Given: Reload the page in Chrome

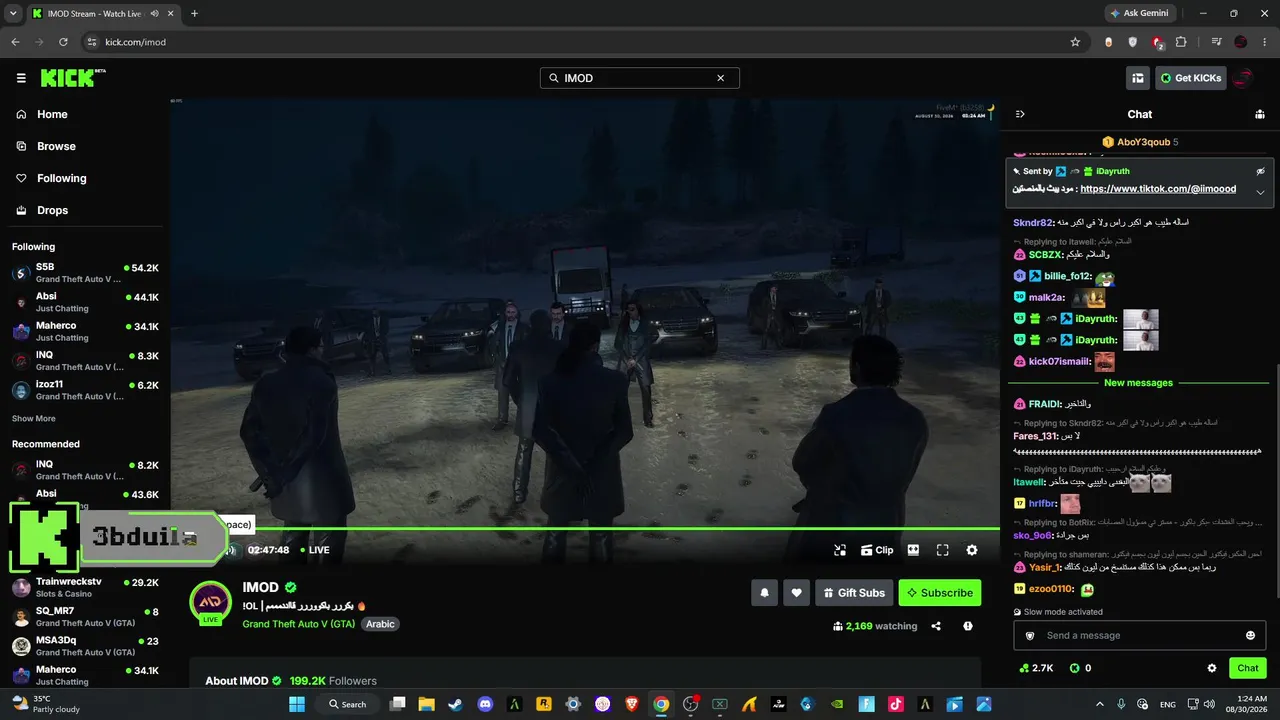Looking at the screenshot, I should [63, 42].
